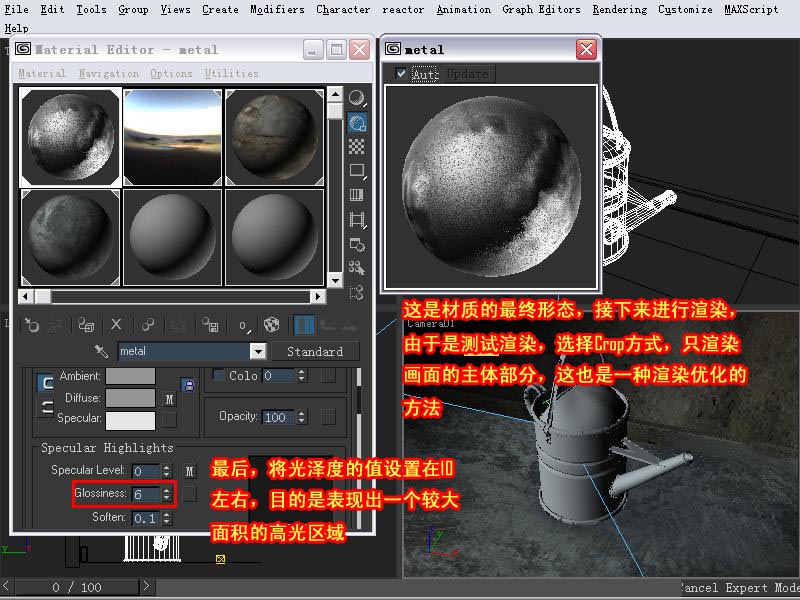Click Select by Material icon
The image size is (800, 600).
click(x=357, y=268)
